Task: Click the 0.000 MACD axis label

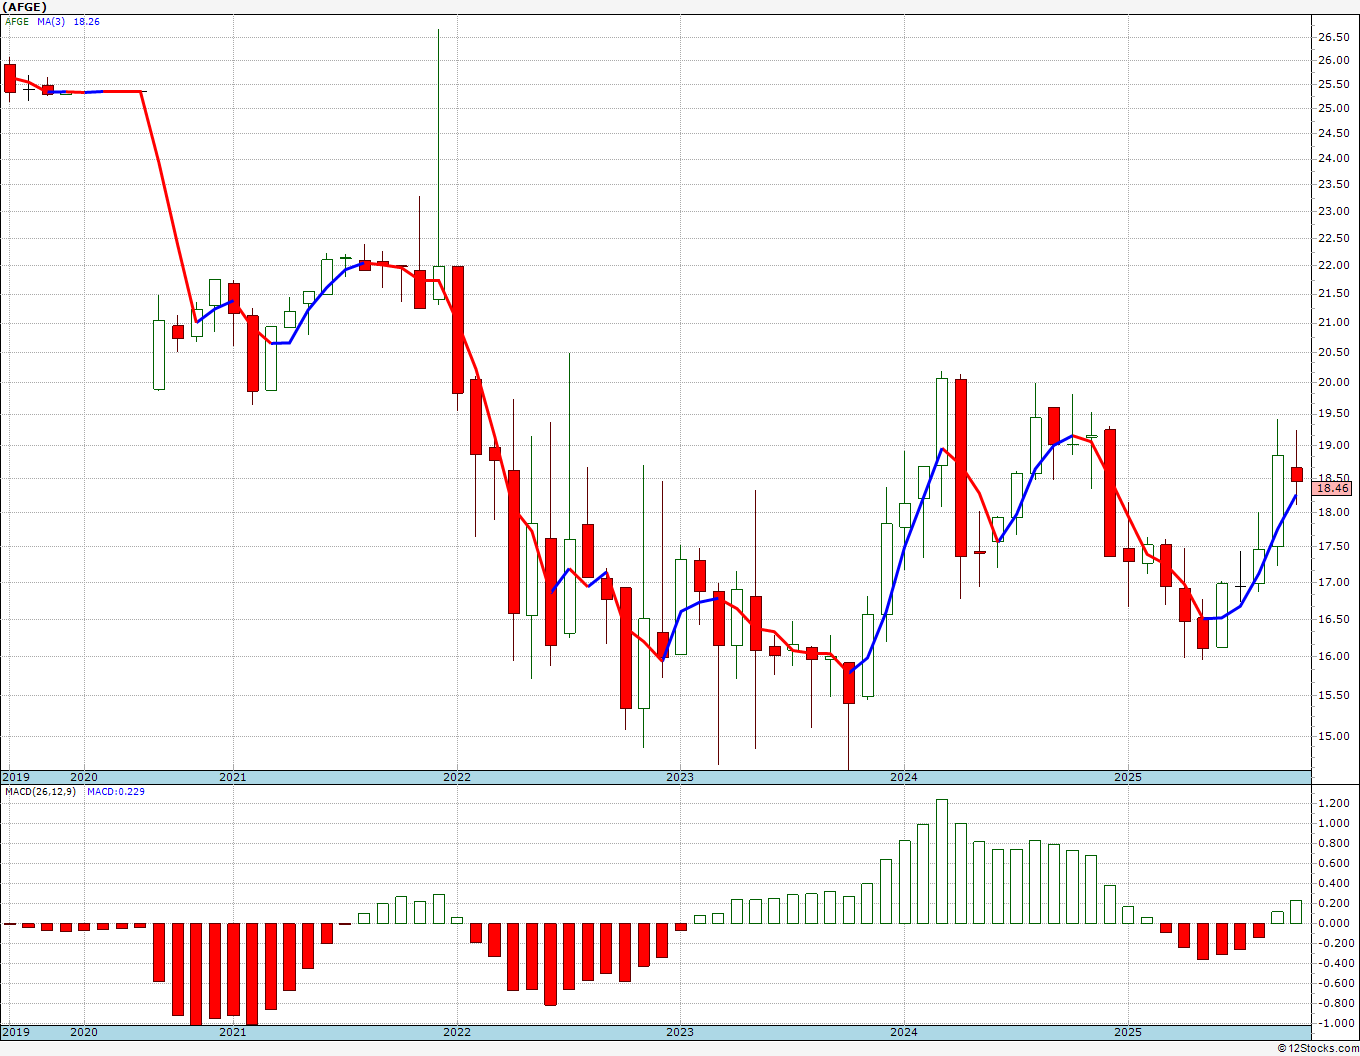Action: [1334, 923]
